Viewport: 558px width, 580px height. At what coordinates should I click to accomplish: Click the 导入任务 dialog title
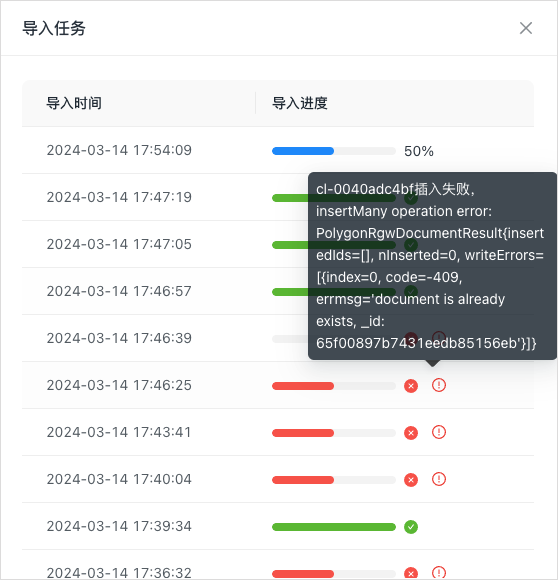point(54,28)
